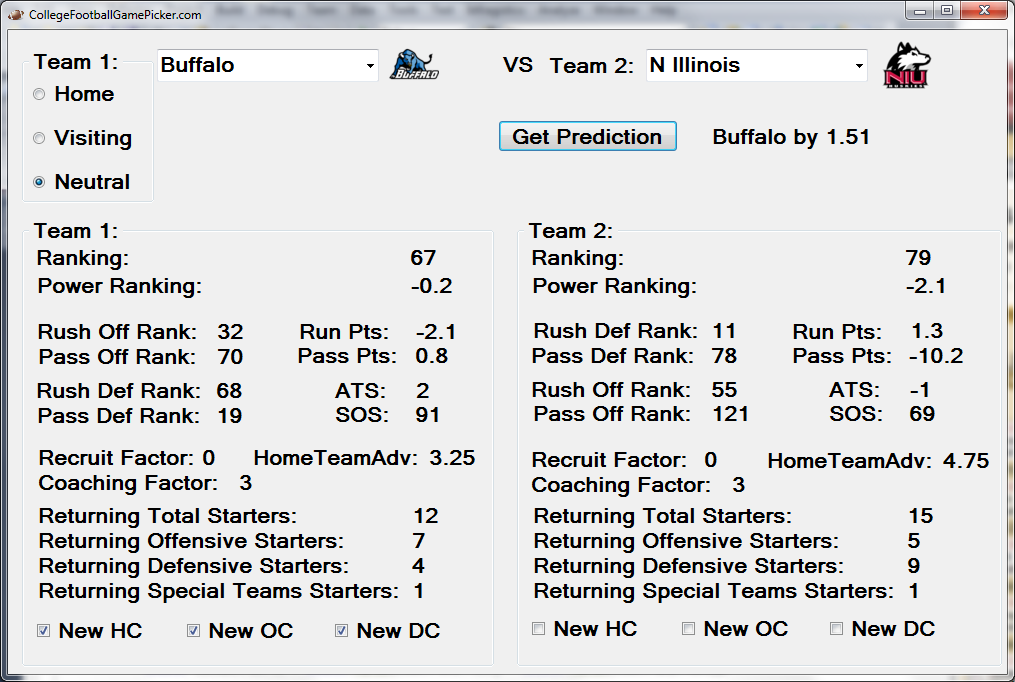Check Team 2 New OC checkbox
The height and width of the screenshot is (682, 1015).
(x=688, y=629)
